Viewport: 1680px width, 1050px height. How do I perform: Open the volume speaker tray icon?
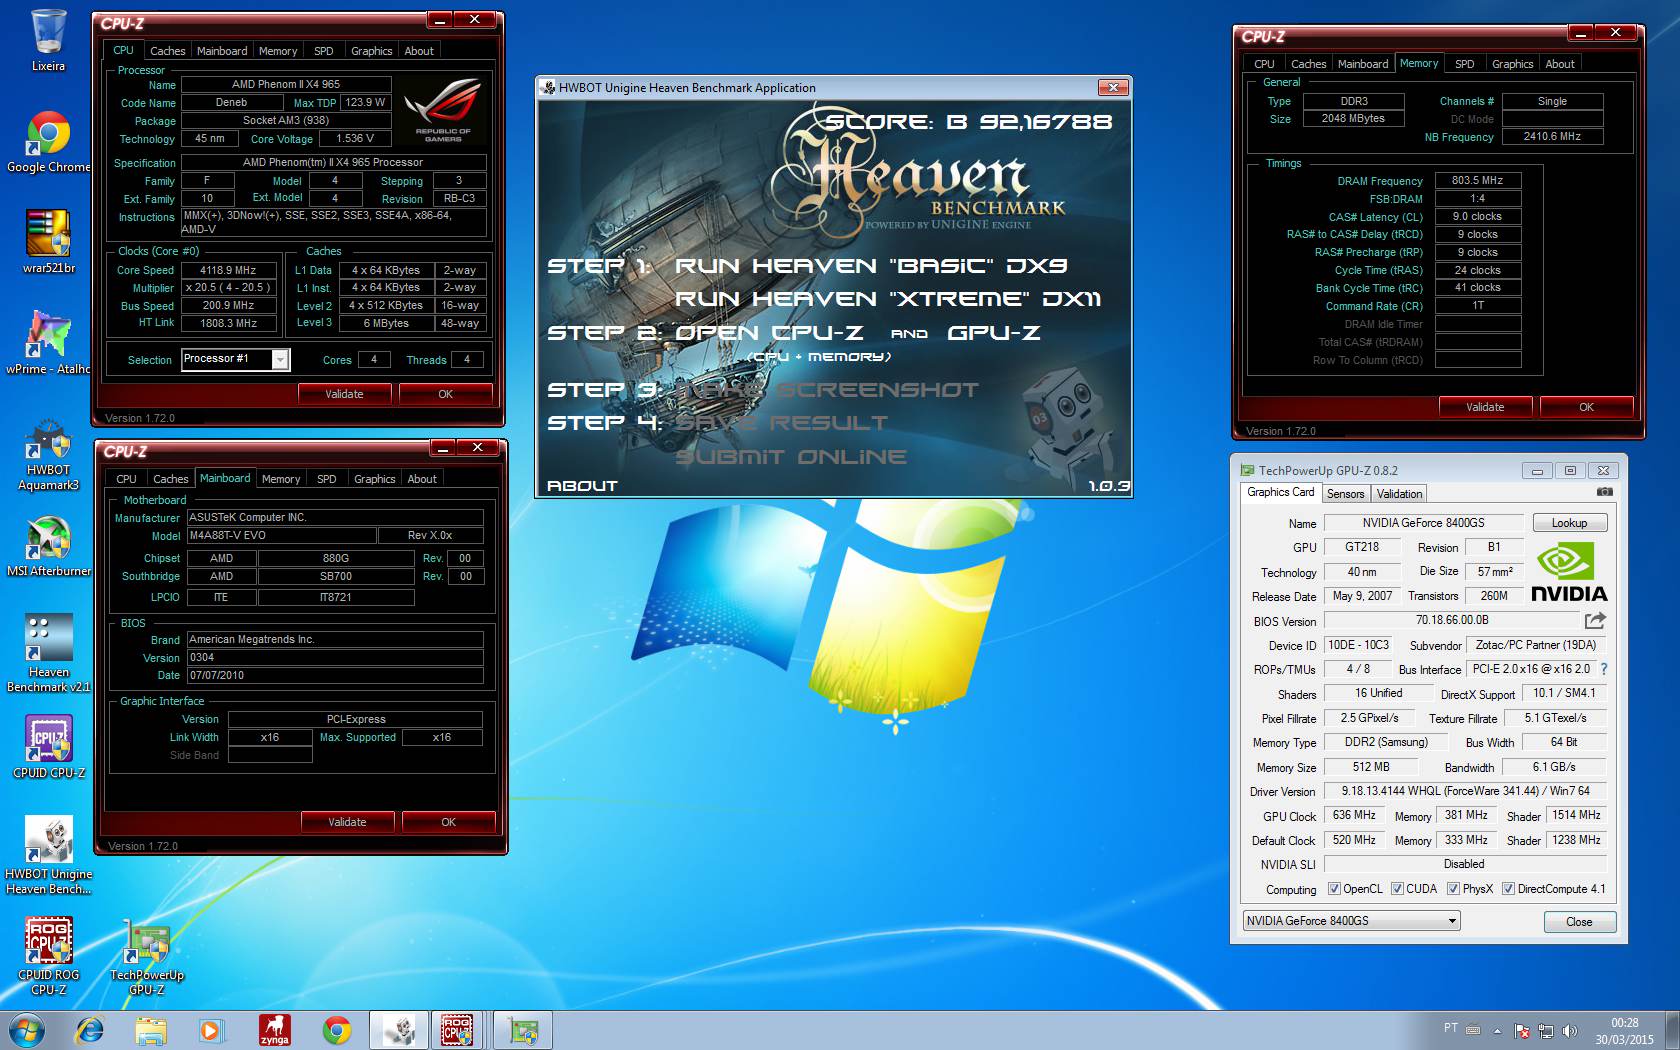[x=1569, y=1031]
